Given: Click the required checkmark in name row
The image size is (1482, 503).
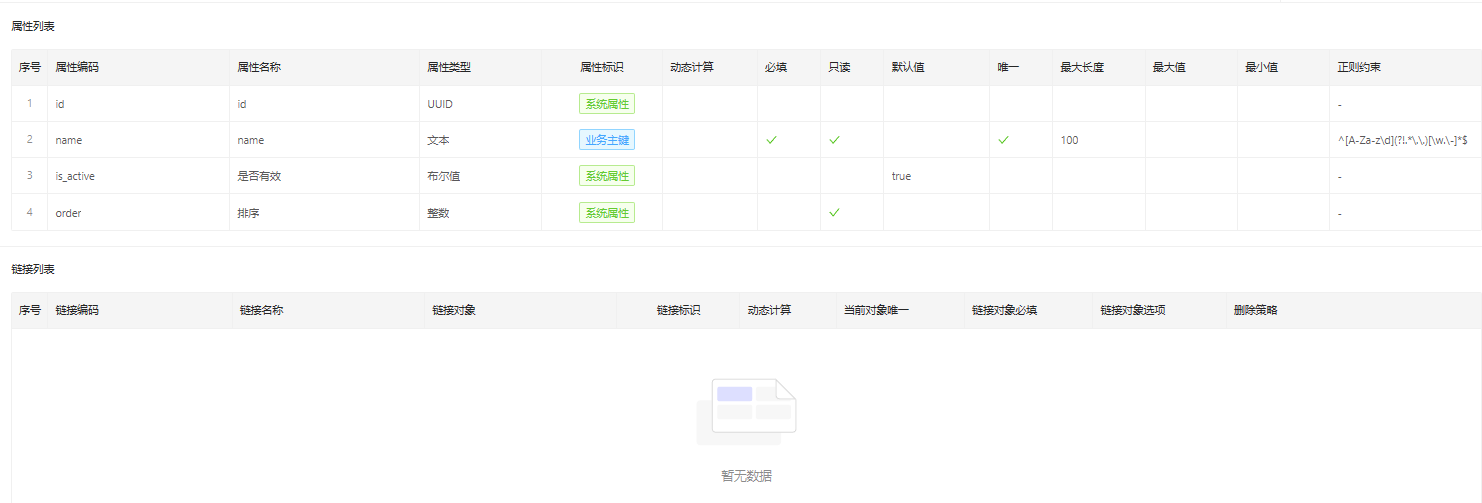Looking at the screenshot, I should [x=771, y=140].
